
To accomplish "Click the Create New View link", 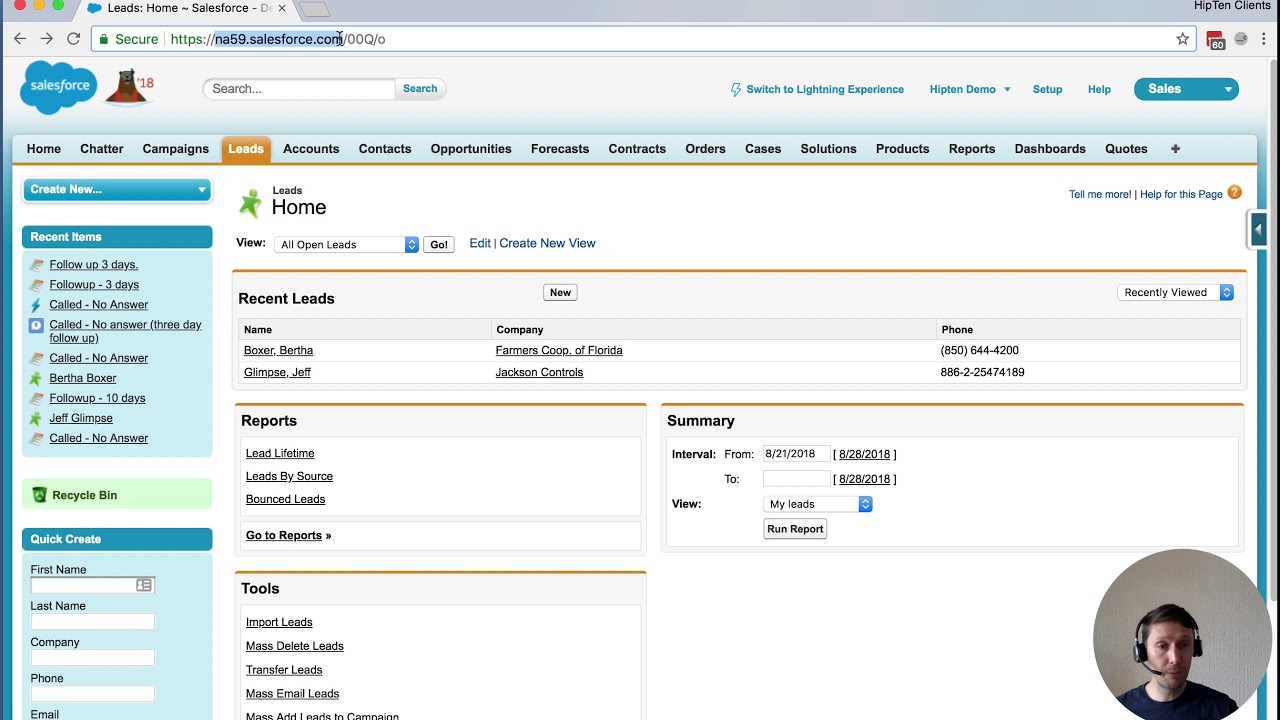I will point(547,243).
